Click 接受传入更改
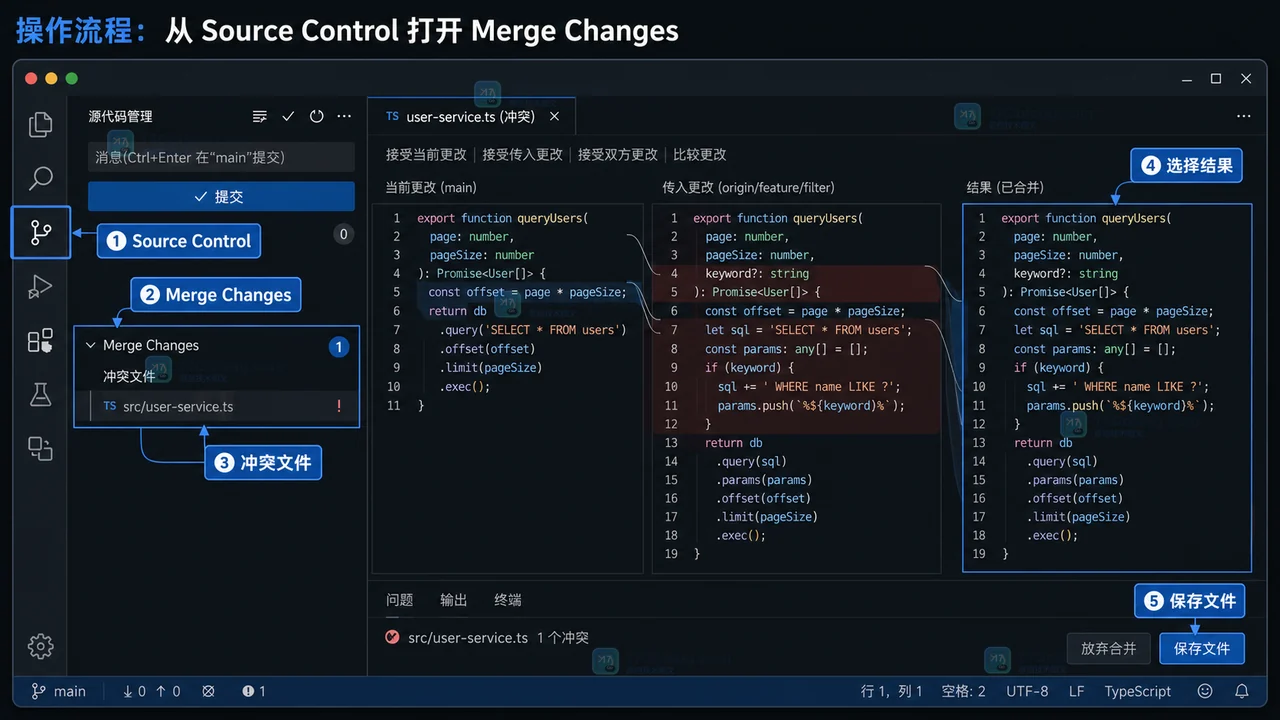 (523, 154)
